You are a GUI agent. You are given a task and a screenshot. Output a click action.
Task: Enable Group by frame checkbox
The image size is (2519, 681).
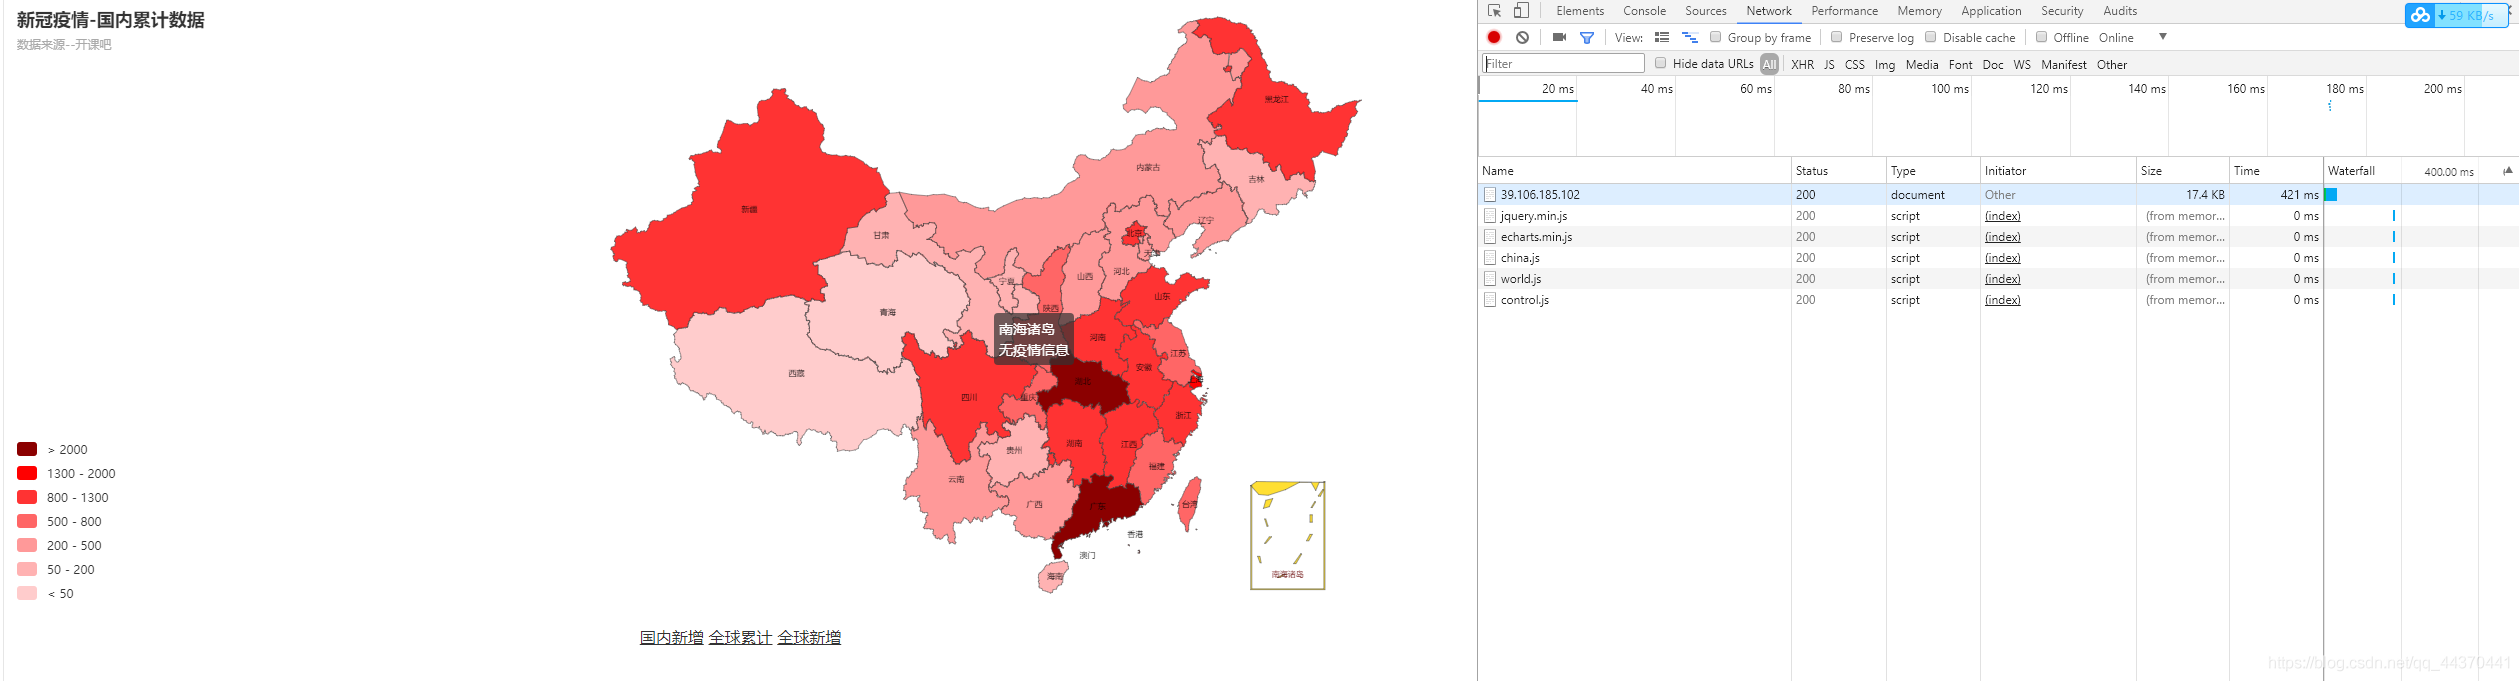(1716, 37)
